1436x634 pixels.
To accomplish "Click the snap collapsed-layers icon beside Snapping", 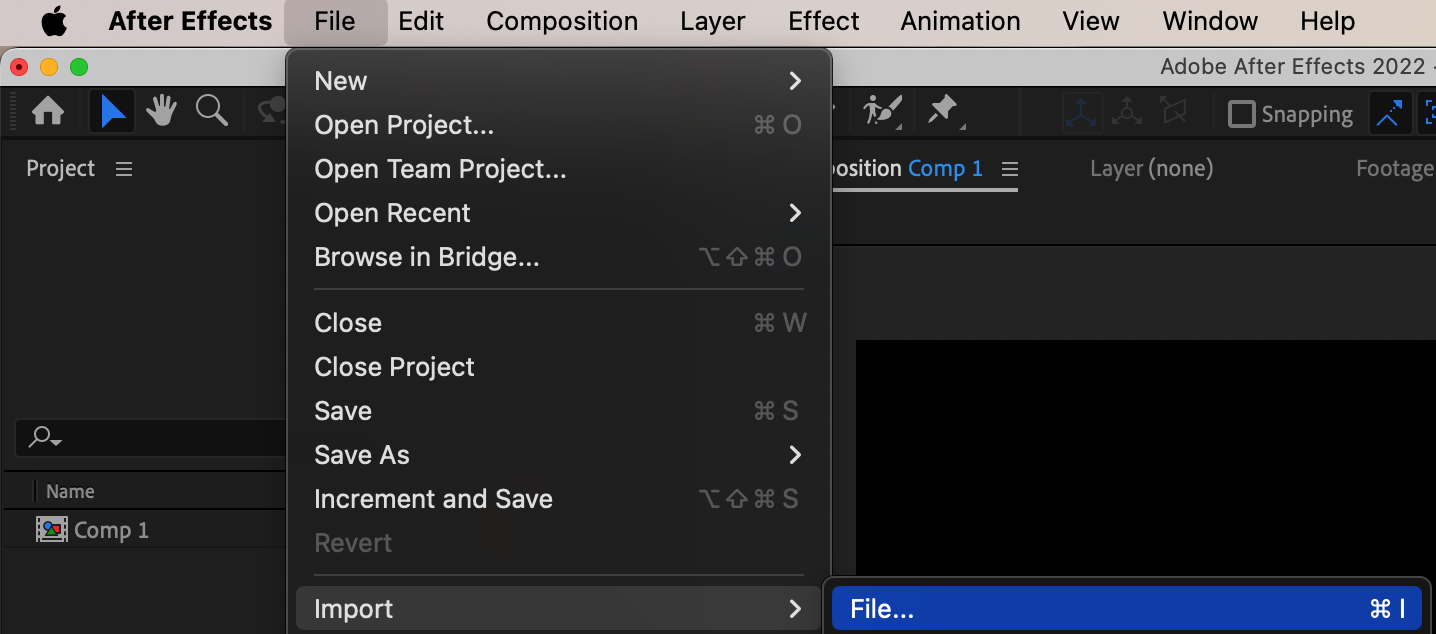I will [1388, 114].
